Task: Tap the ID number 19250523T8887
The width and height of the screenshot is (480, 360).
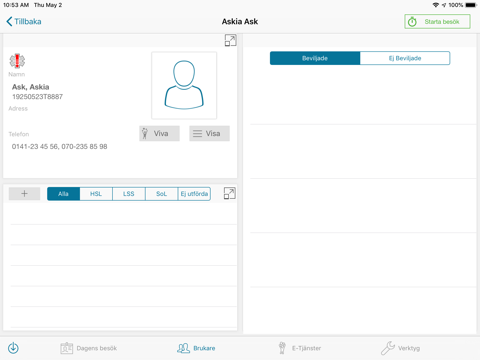Action: coord(37,97)
